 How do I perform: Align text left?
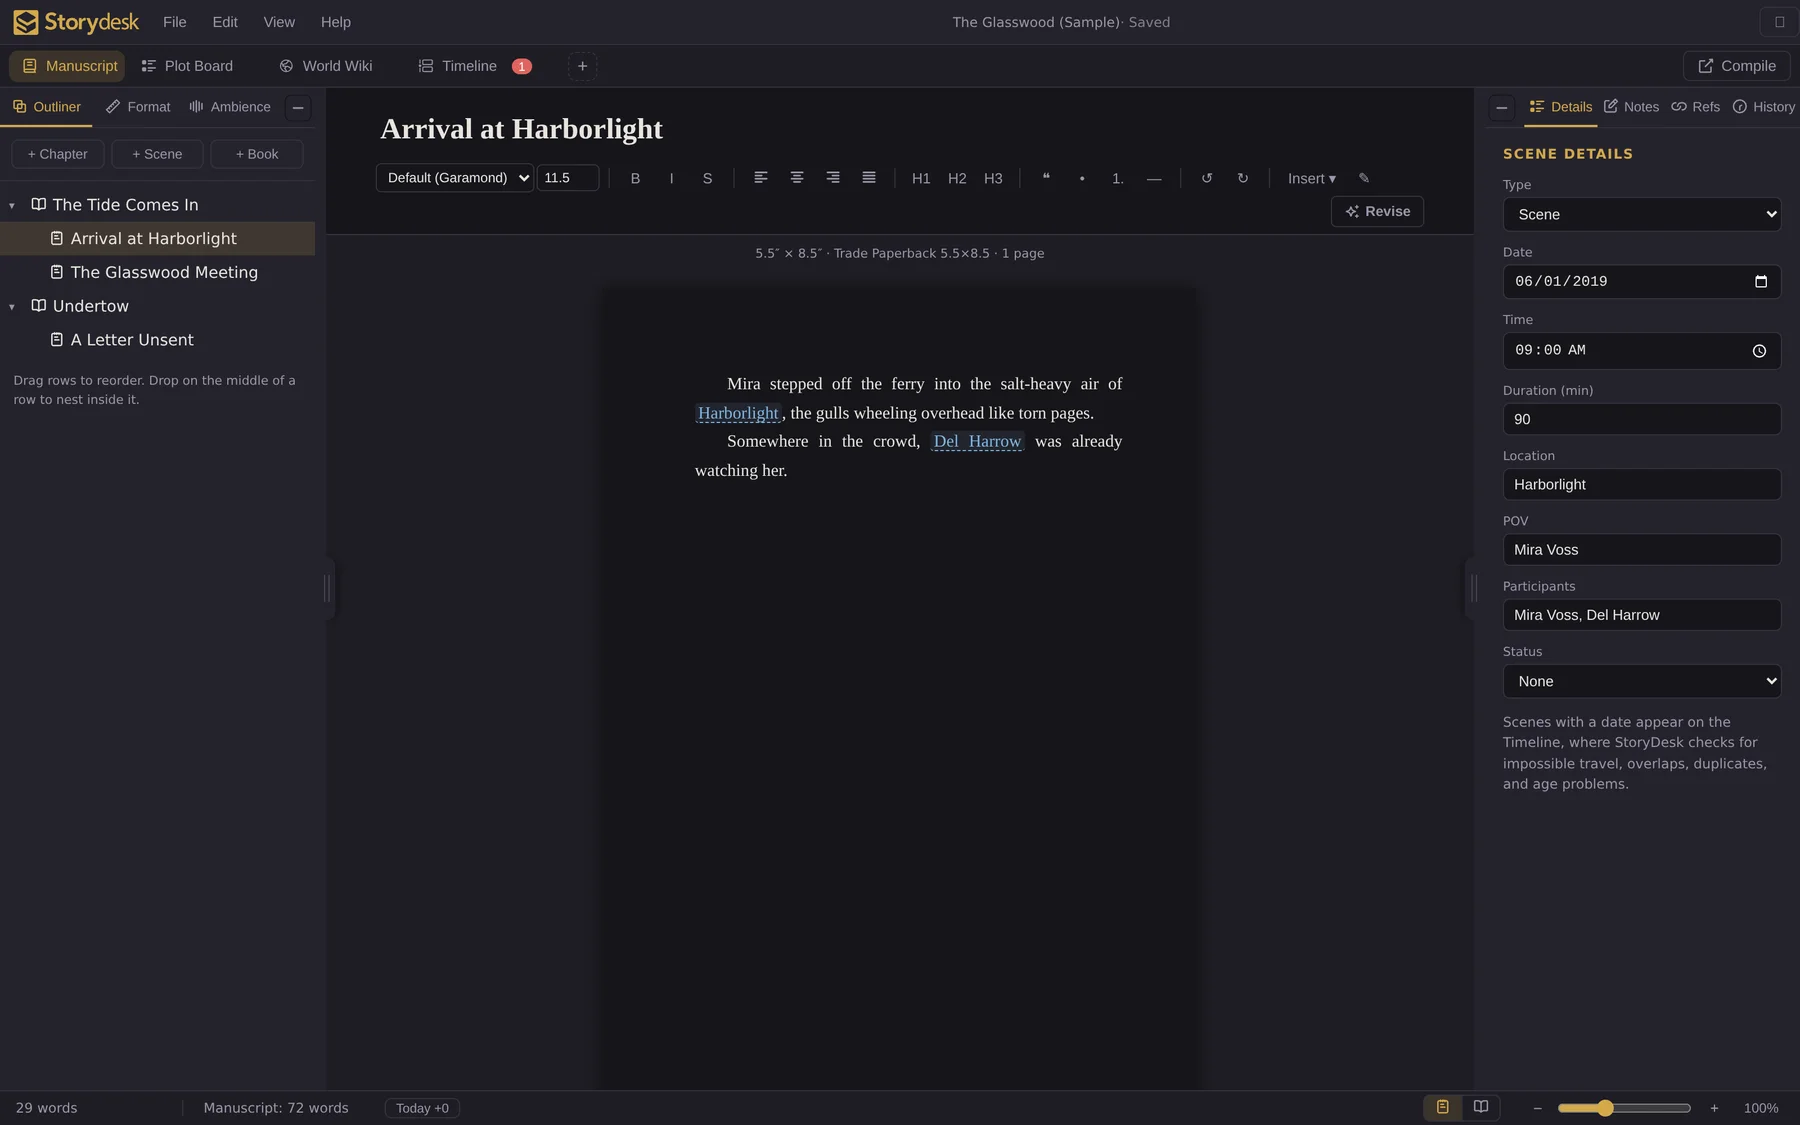coord(761,178)
